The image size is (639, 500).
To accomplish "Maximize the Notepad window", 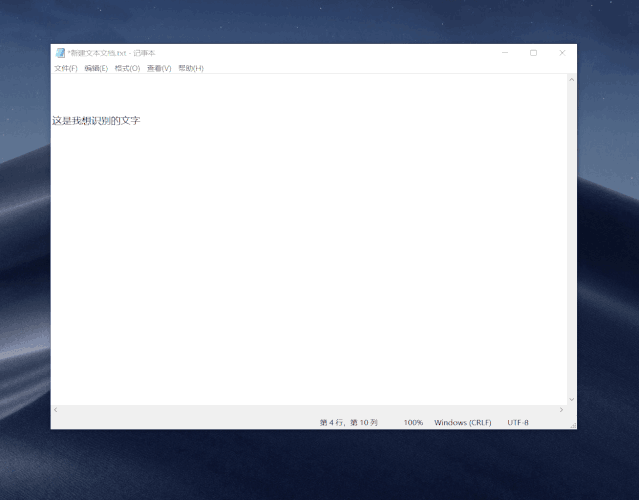I will tap(533, 53).
